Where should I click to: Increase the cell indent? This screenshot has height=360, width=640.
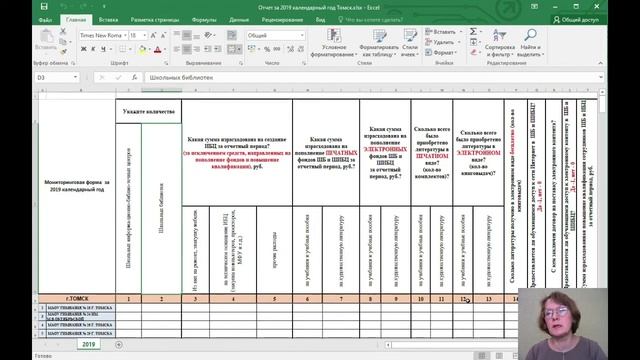pyautogui.click(x=218, y=49)
